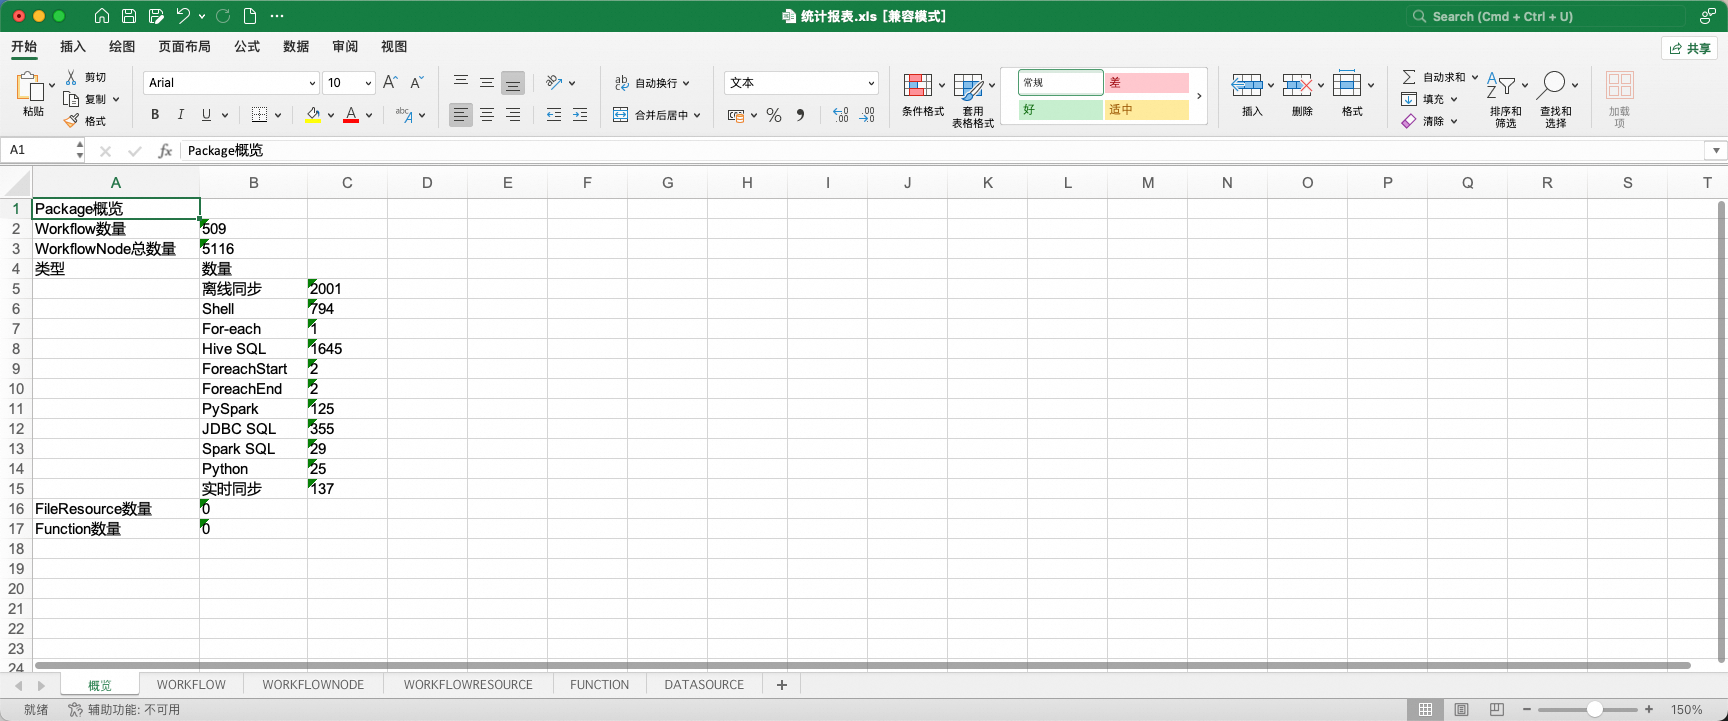The image size is (1728, 721).
Task: Open Conditional Formatting icon
Action: [x=918, y=85]
